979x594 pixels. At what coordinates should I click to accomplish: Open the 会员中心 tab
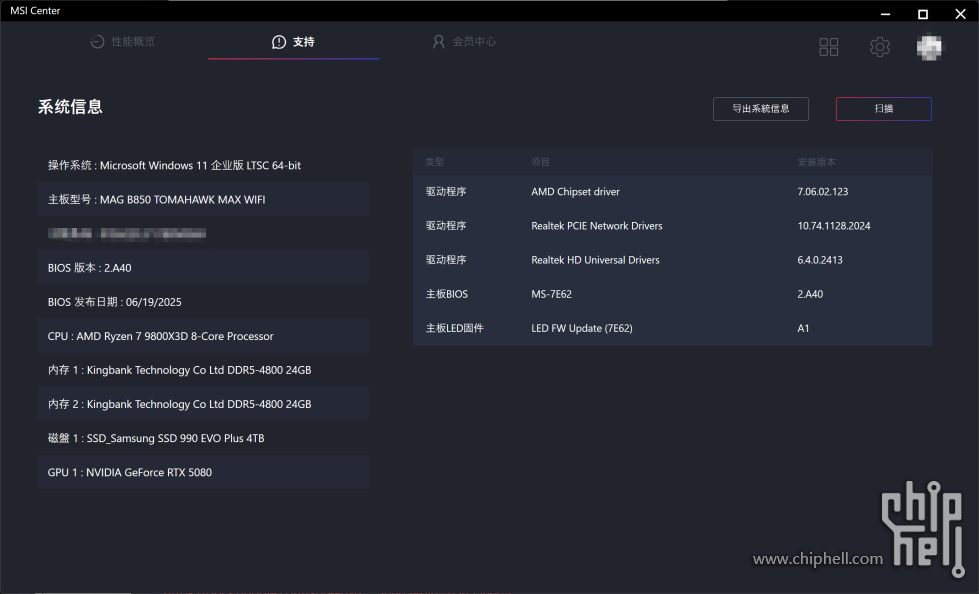coord(465,42)
